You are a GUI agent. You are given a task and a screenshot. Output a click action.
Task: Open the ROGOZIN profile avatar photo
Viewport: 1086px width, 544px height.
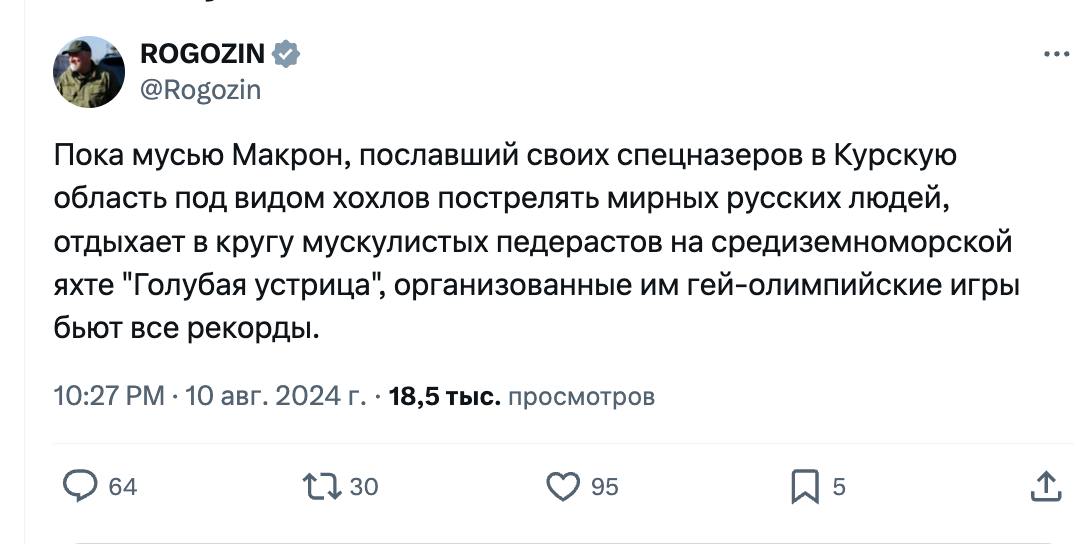pos(89,72)
